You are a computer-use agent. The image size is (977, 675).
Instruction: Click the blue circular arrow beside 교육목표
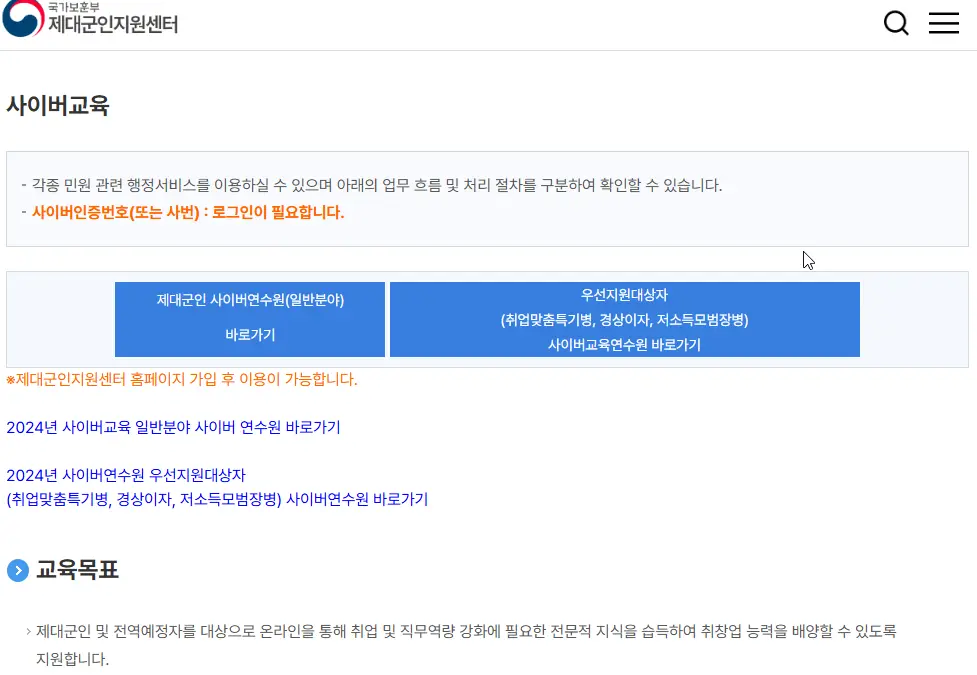17,570
